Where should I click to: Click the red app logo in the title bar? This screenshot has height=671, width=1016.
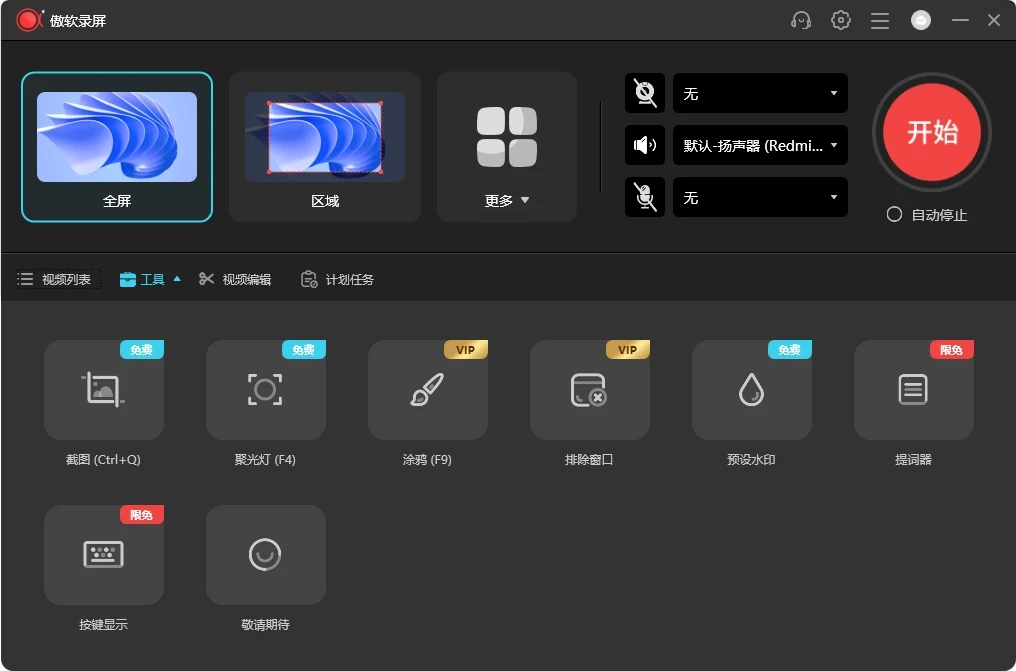point(29,20)
